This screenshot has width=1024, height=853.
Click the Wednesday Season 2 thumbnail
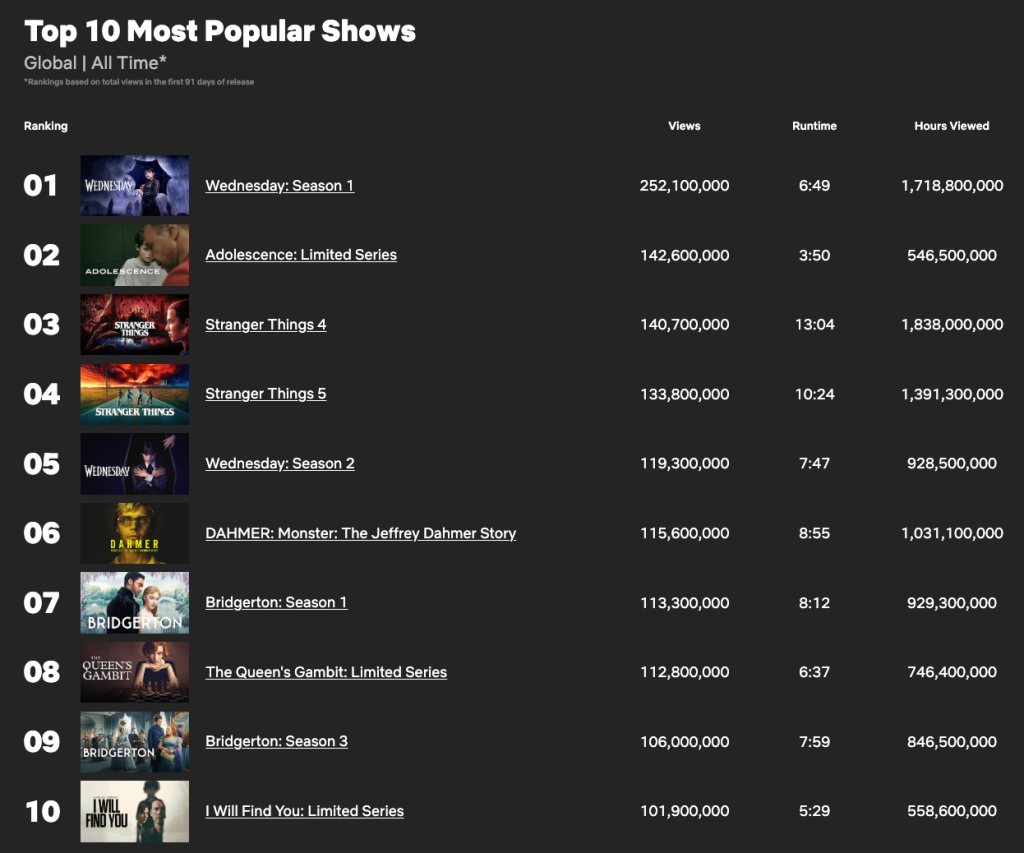[x=135, y=464]
